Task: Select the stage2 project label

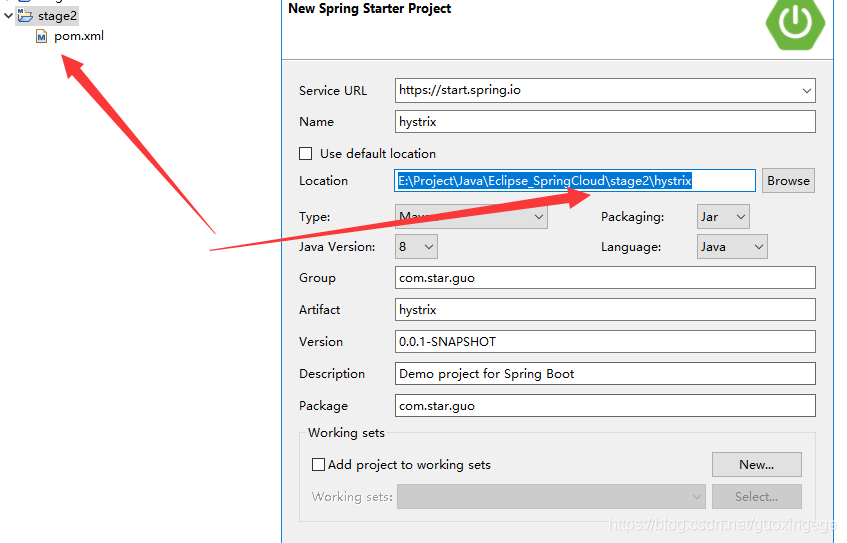Action: tap(57, 16)
